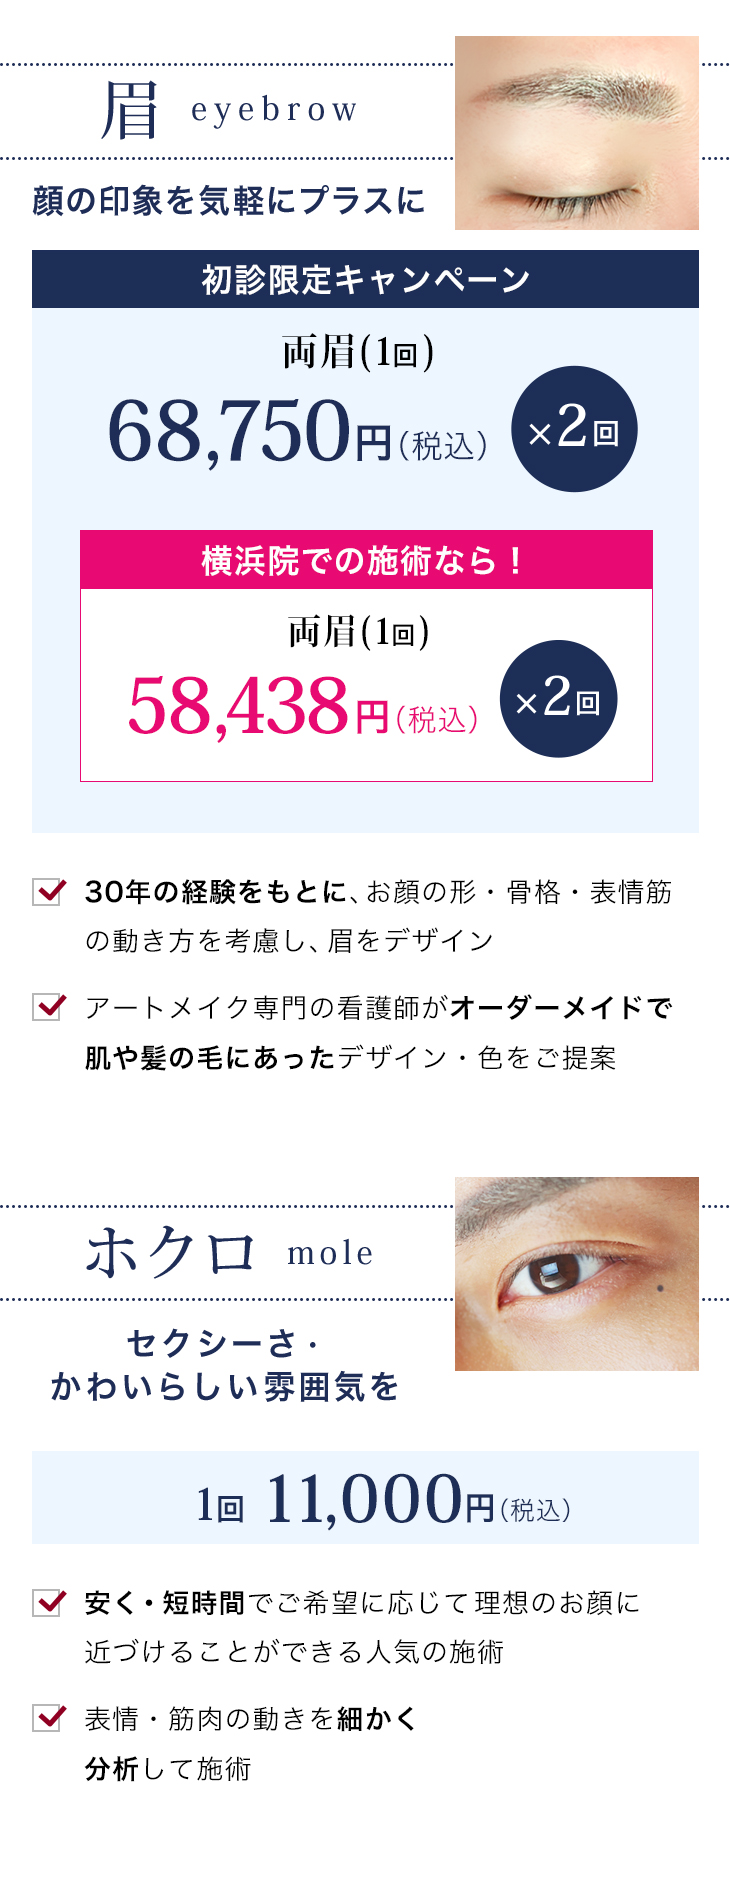
Task: Click 両眉(1回) label inside the Yokohama box
Action: (358, 632)
